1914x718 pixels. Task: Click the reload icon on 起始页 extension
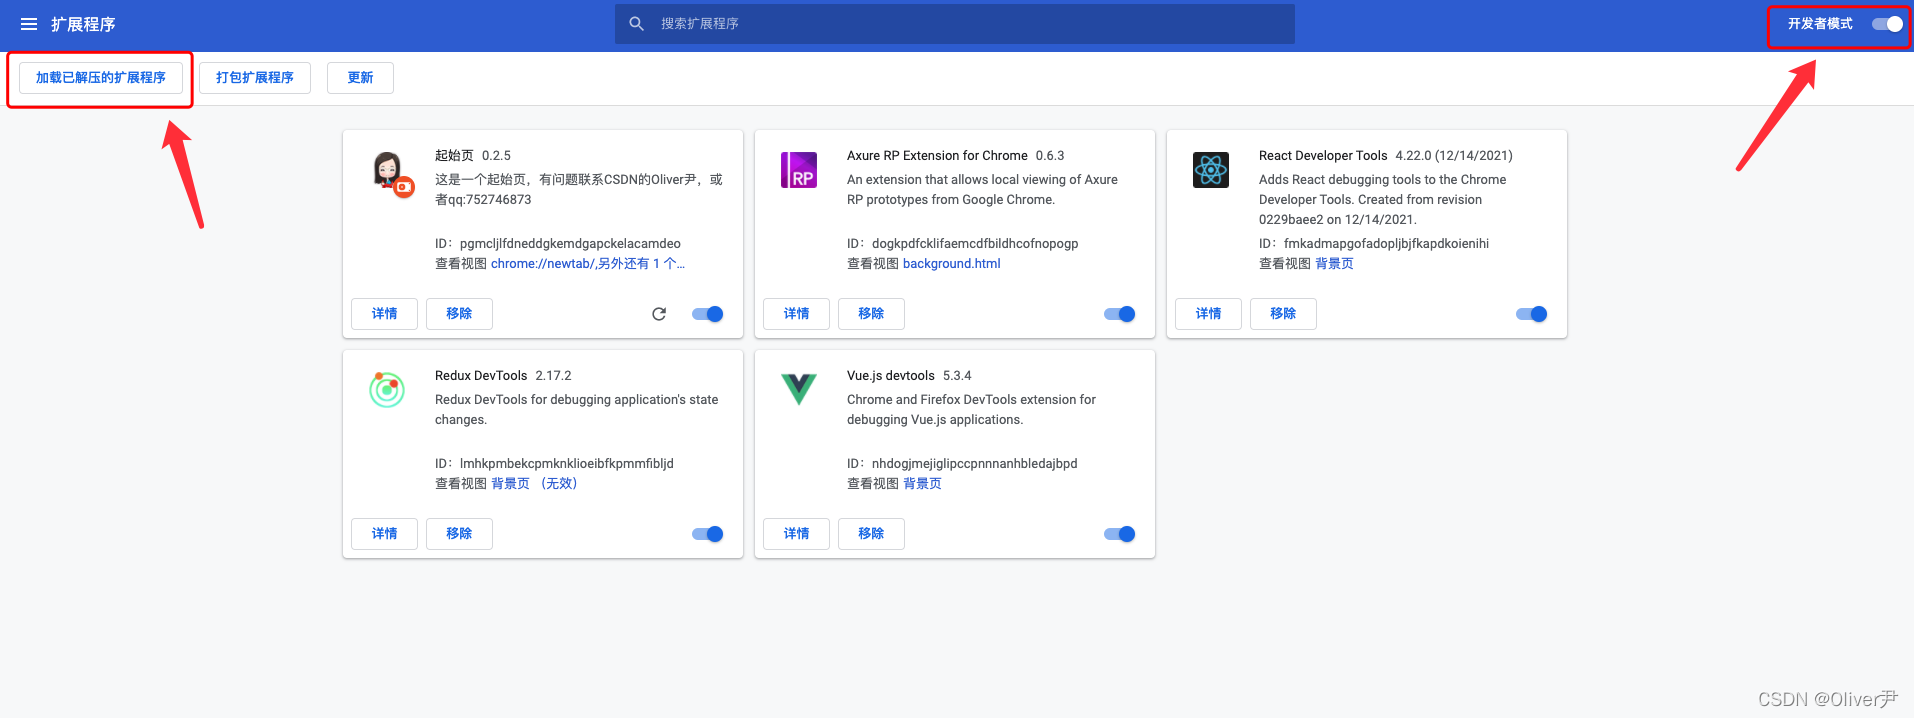click(x=659, y=314)
